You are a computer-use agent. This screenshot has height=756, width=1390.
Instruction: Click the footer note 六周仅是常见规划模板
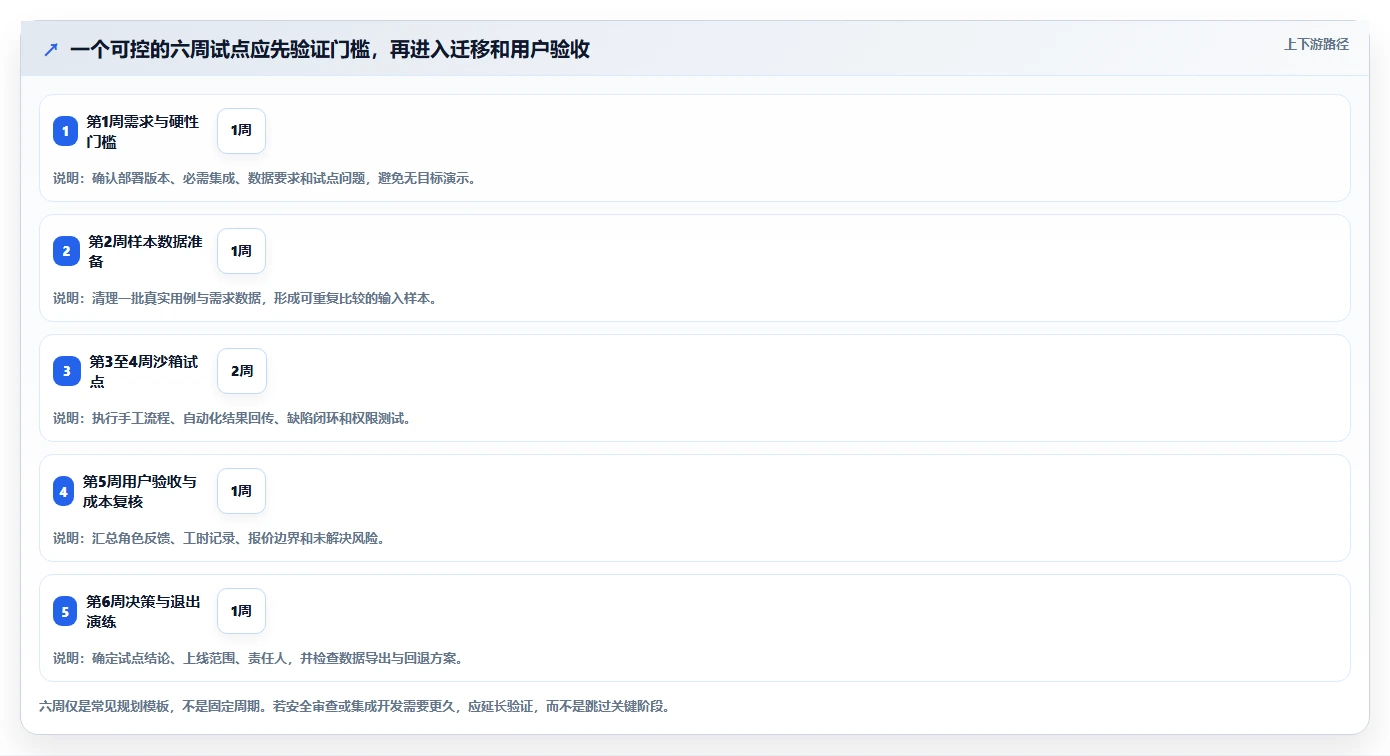354,706
